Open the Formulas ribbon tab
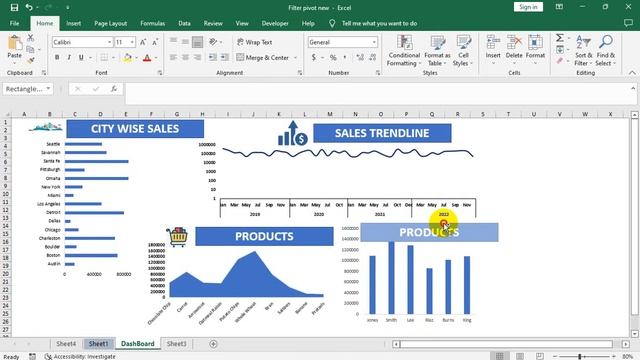640x360 pixels. tap(153, 23)
